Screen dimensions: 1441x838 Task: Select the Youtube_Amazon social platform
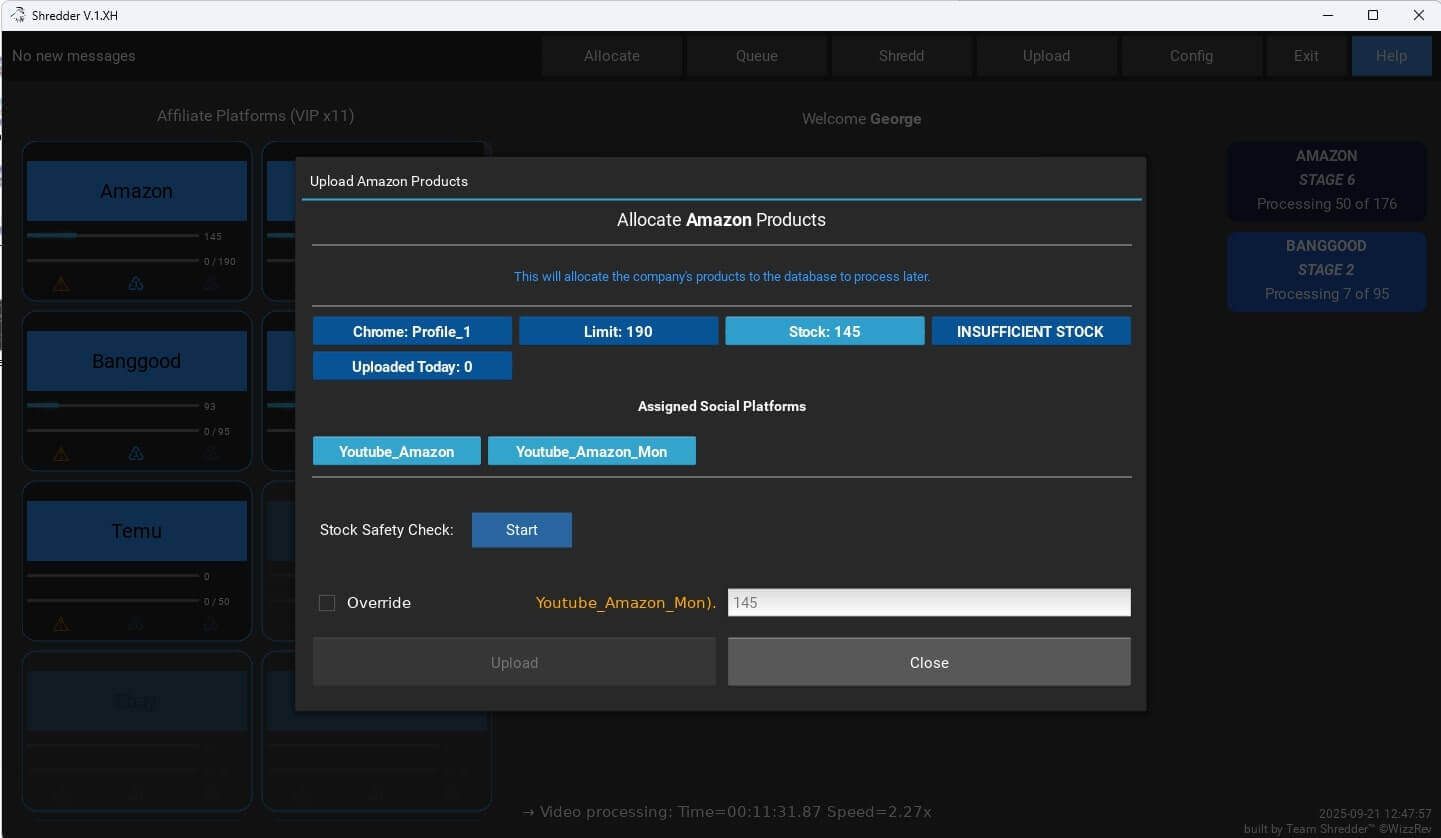pos(396,451)
